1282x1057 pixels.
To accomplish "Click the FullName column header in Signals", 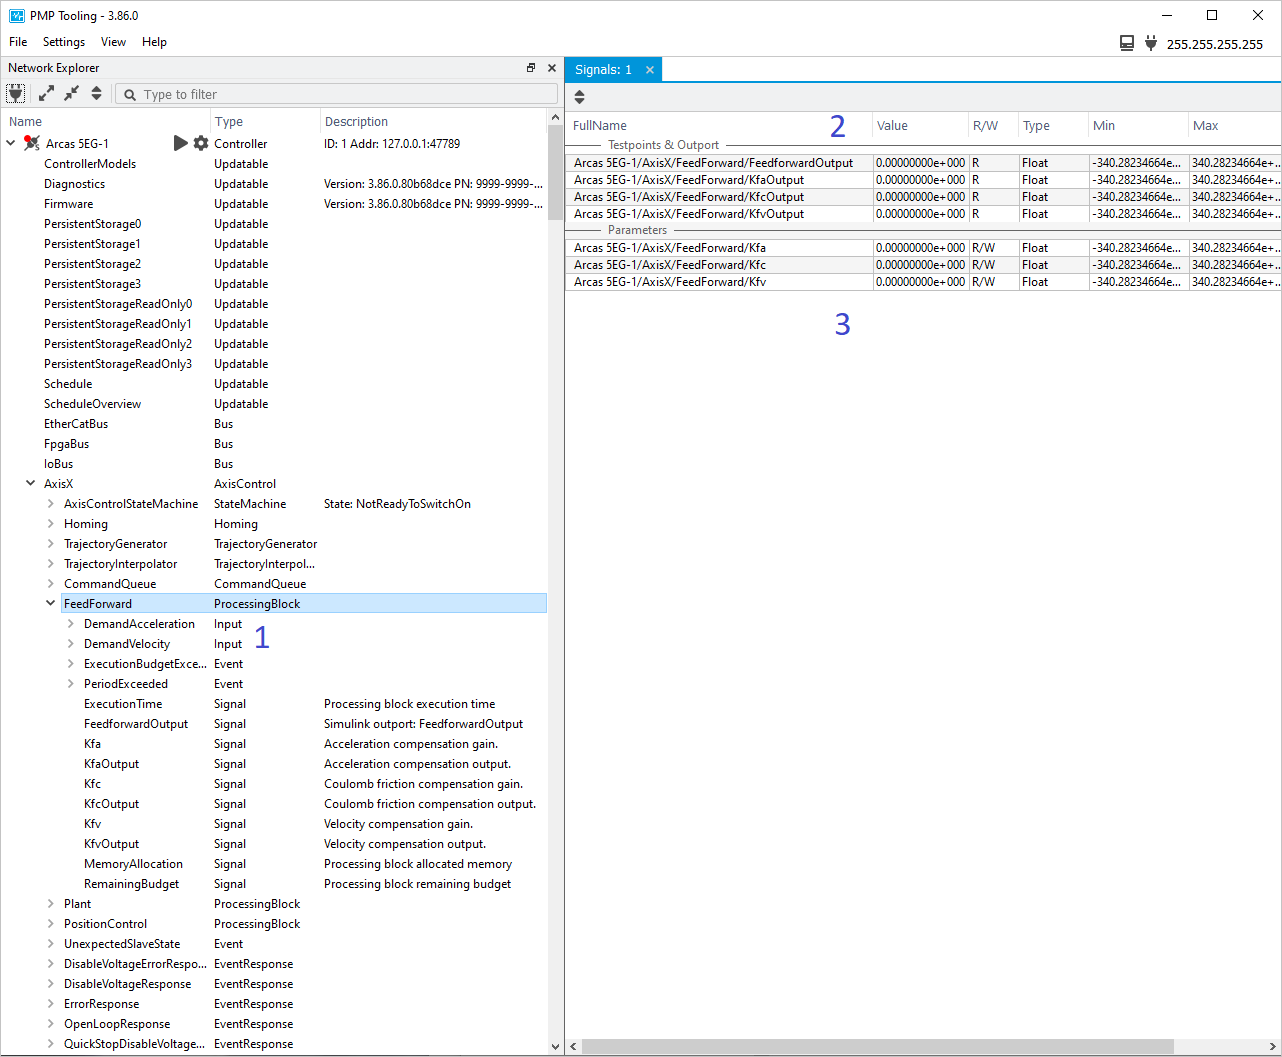I will pos(718,125).
